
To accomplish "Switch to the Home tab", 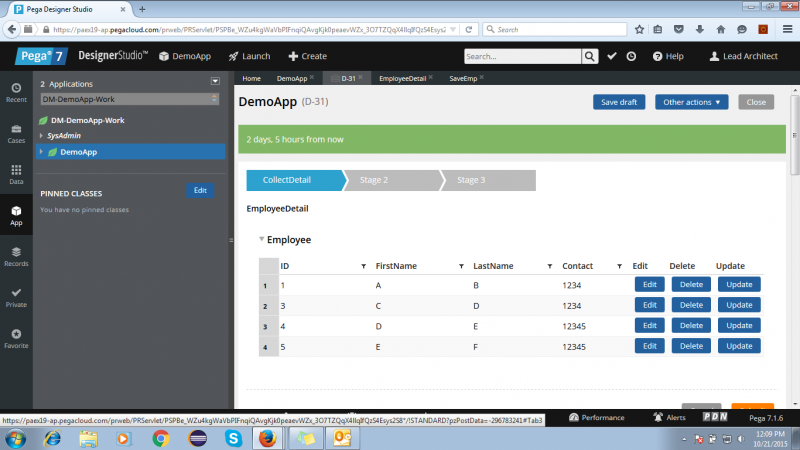I will (x=252, y=79).
